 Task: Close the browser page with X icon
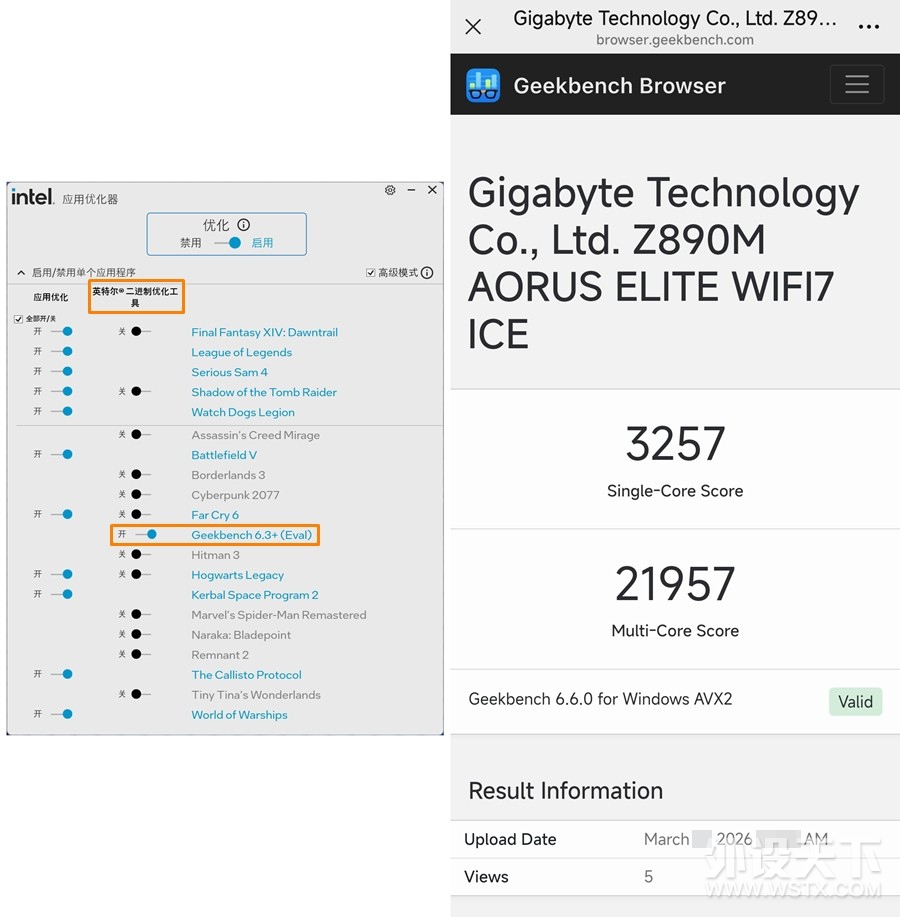[474, 27]
